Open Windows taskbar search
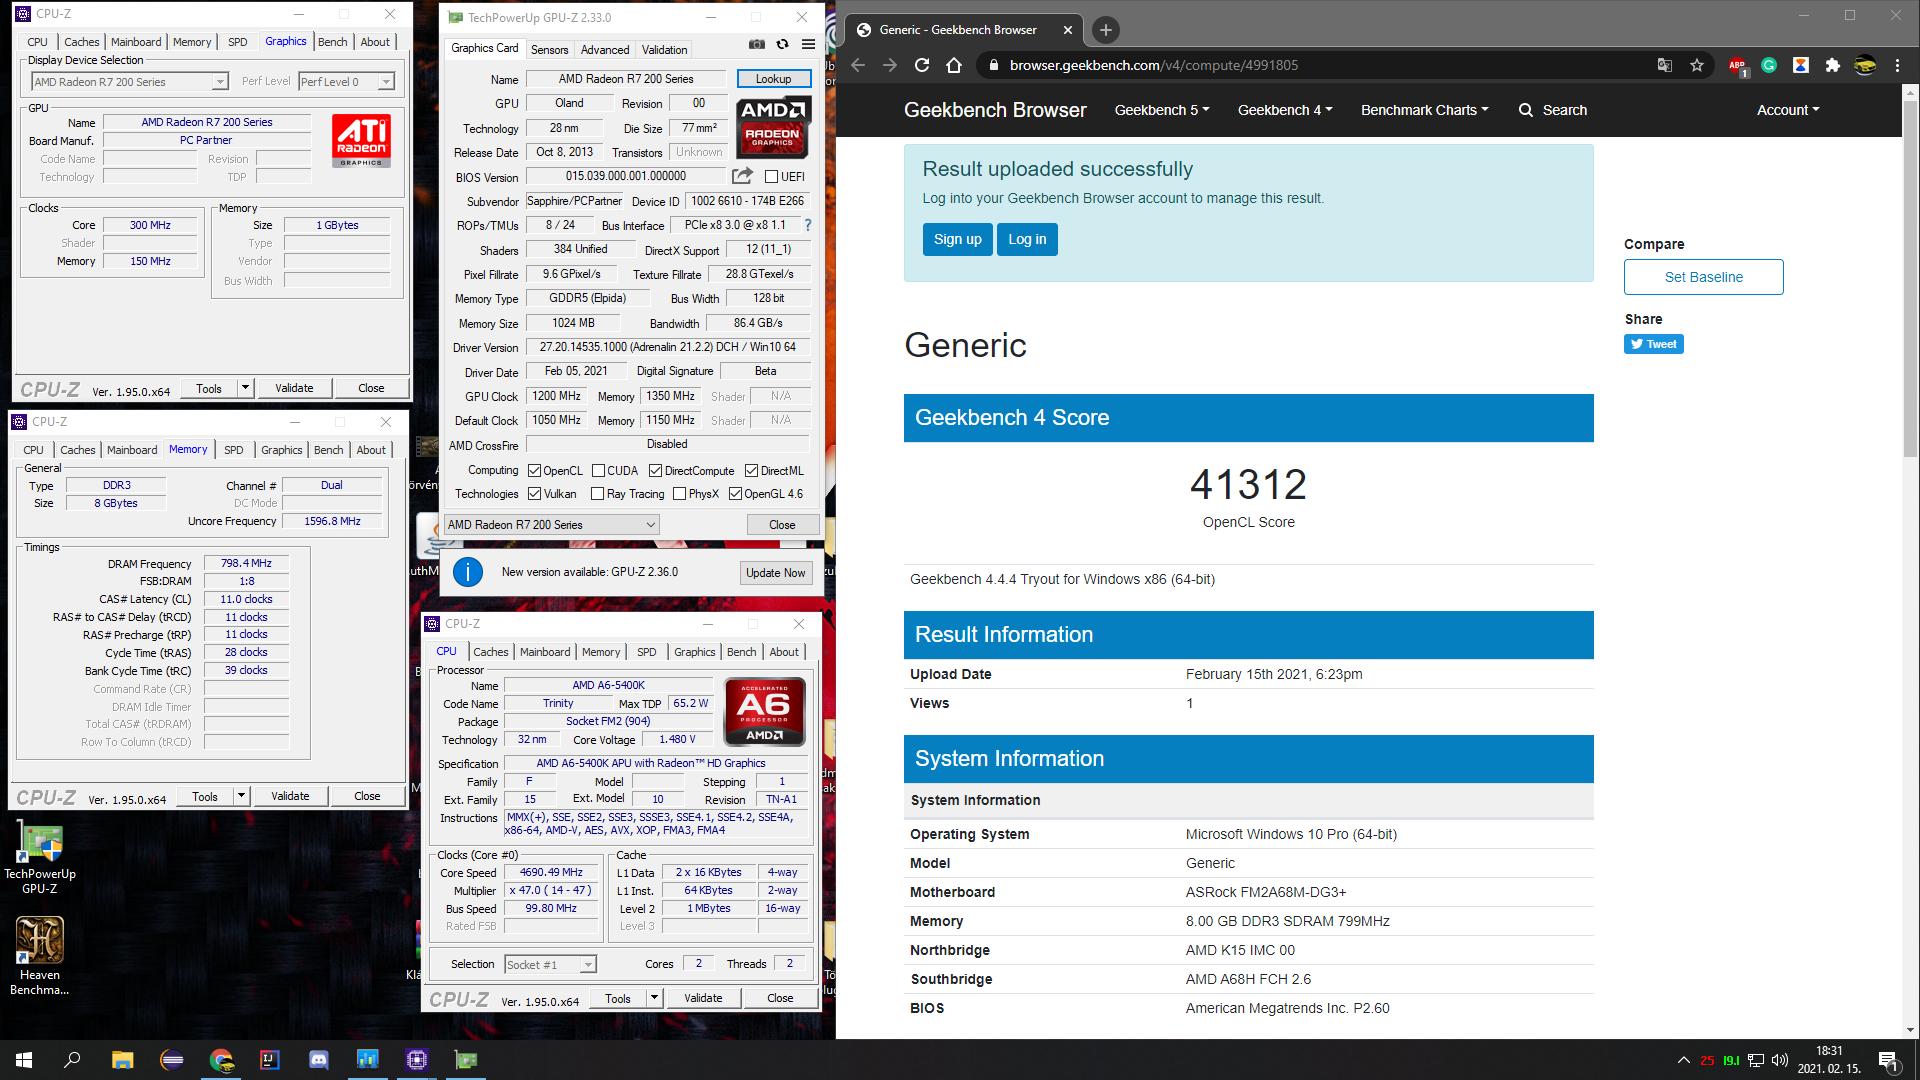Screen dimensions: 1920x1080 [x=72, y=1060]
